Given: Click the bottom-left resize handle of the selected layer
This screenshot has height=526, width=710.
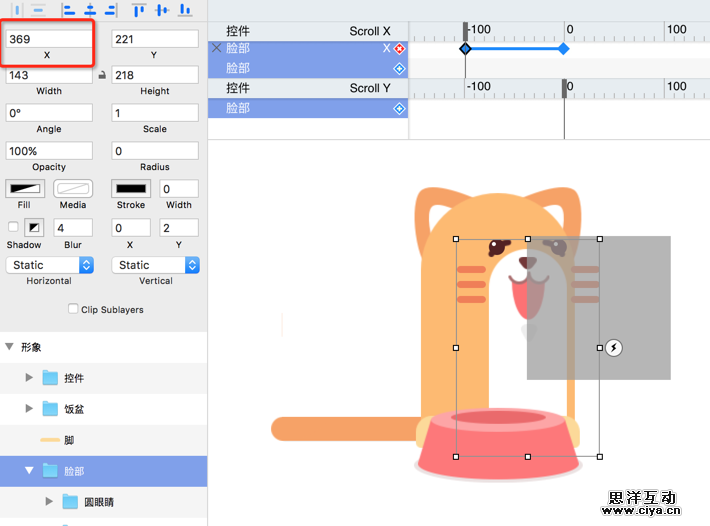Looking at the screenshot, I should 456,457.
